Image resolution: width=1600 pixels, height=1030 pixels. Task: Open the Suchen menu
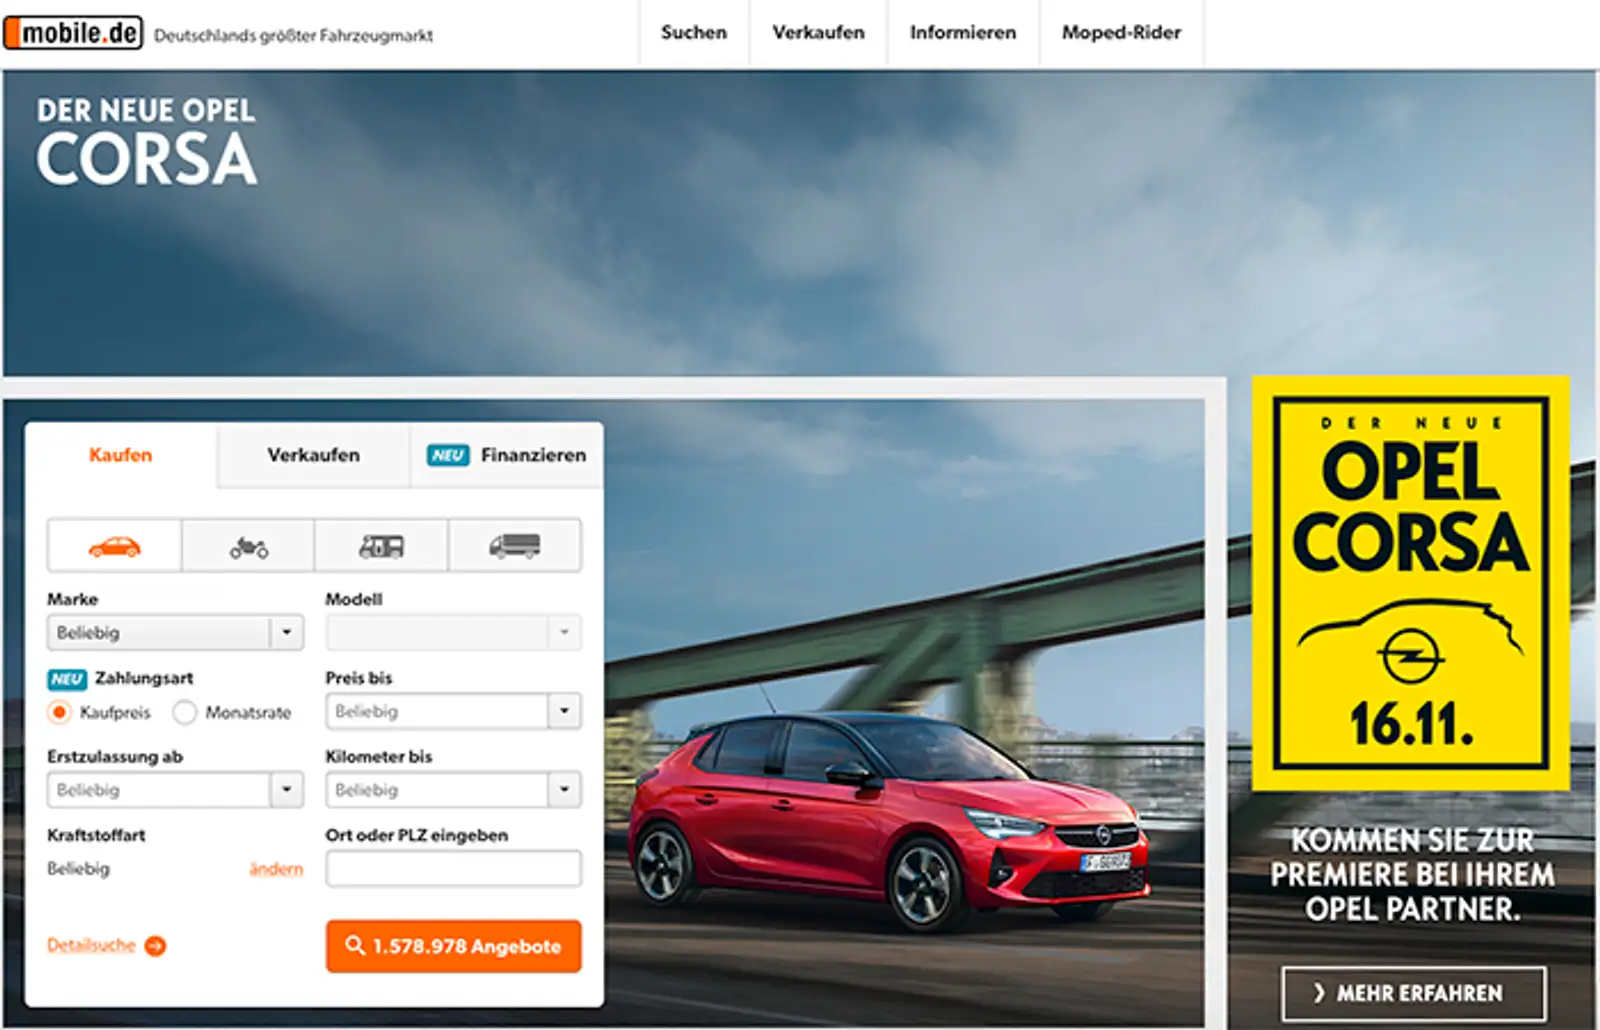694,33
